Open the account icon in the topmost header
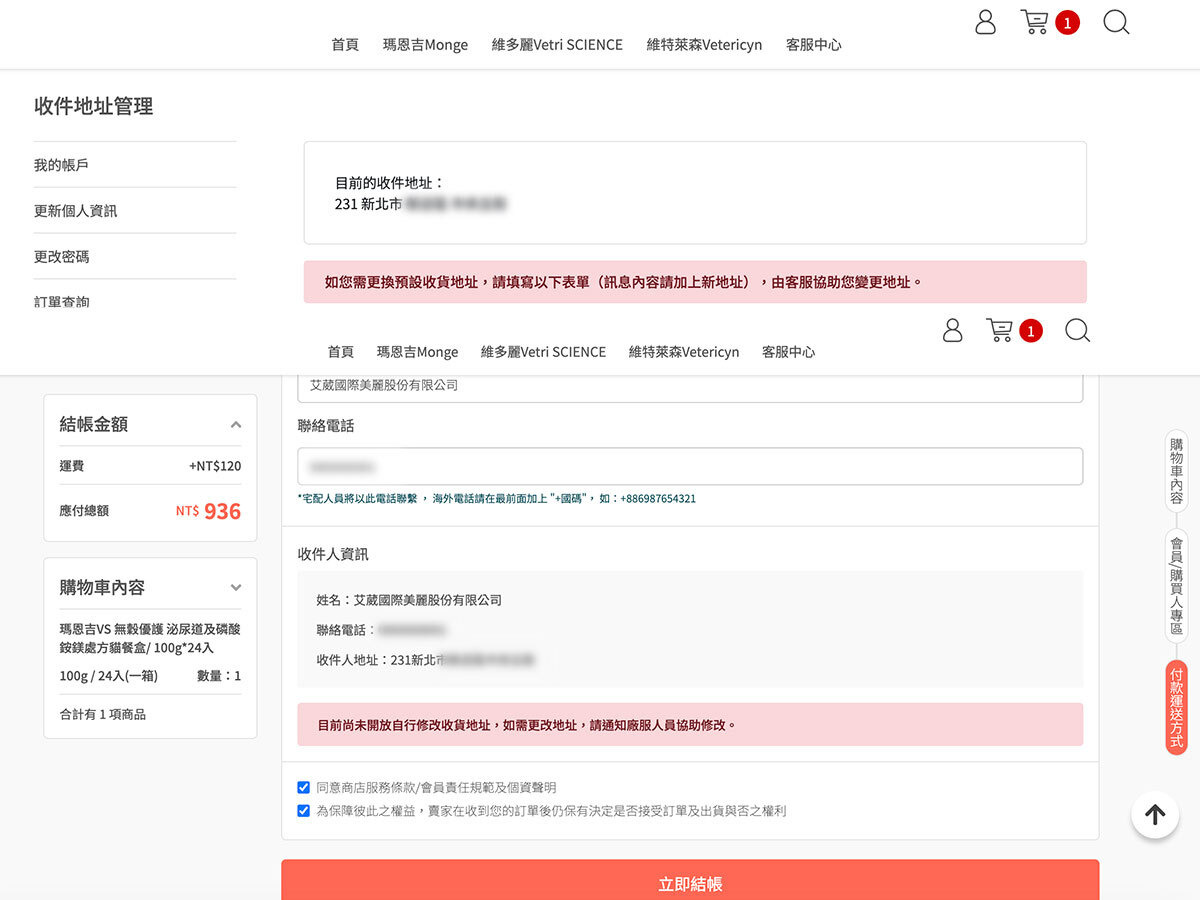 pyautogui.click(x=985, y=22)
